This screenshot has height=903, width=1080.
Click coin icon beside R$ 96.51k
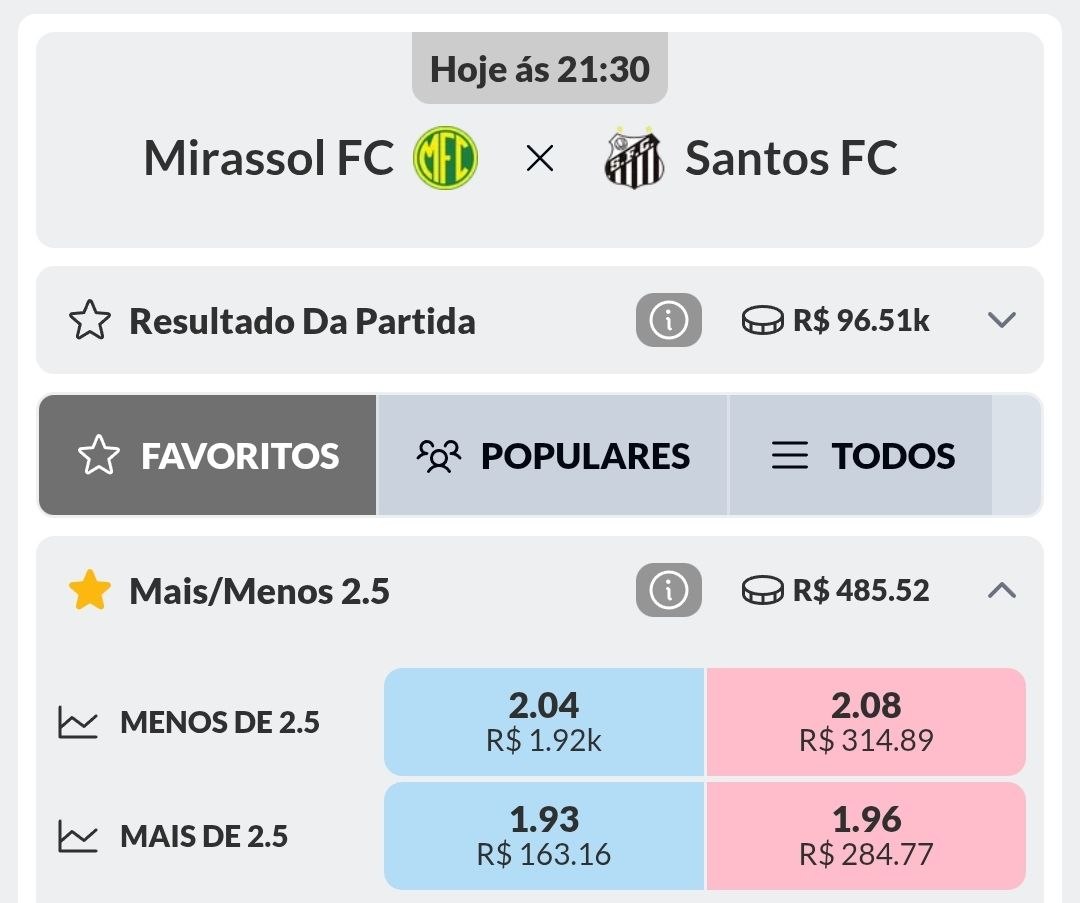point(762,321)
